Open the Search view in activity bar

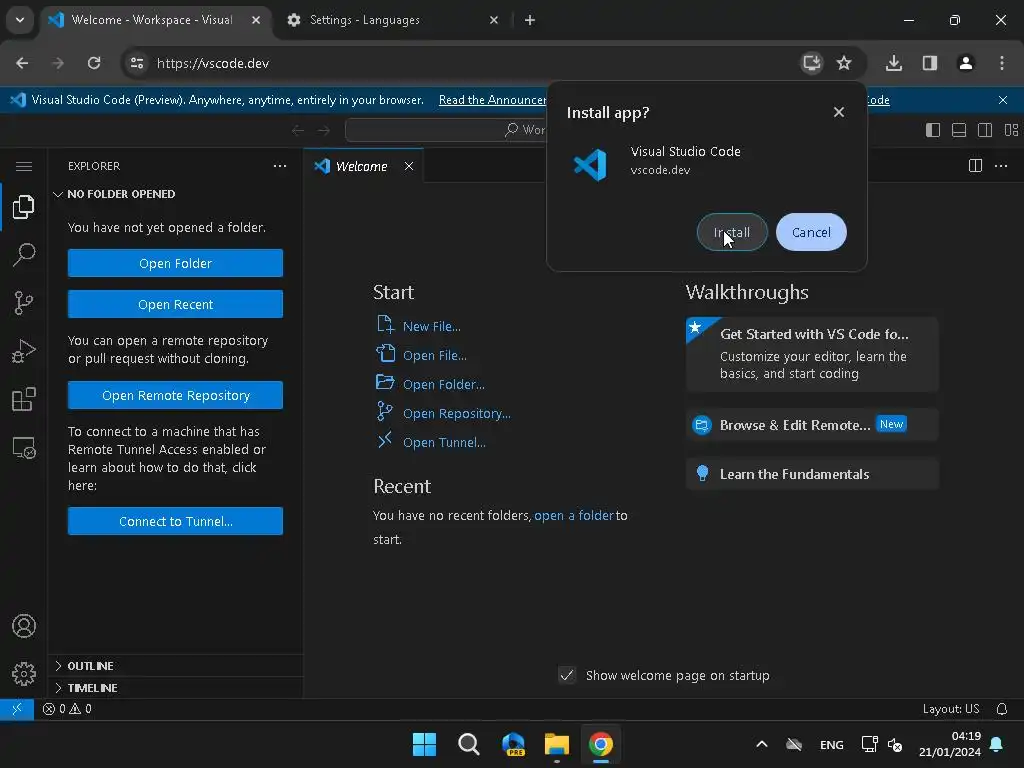coord(24,255)
